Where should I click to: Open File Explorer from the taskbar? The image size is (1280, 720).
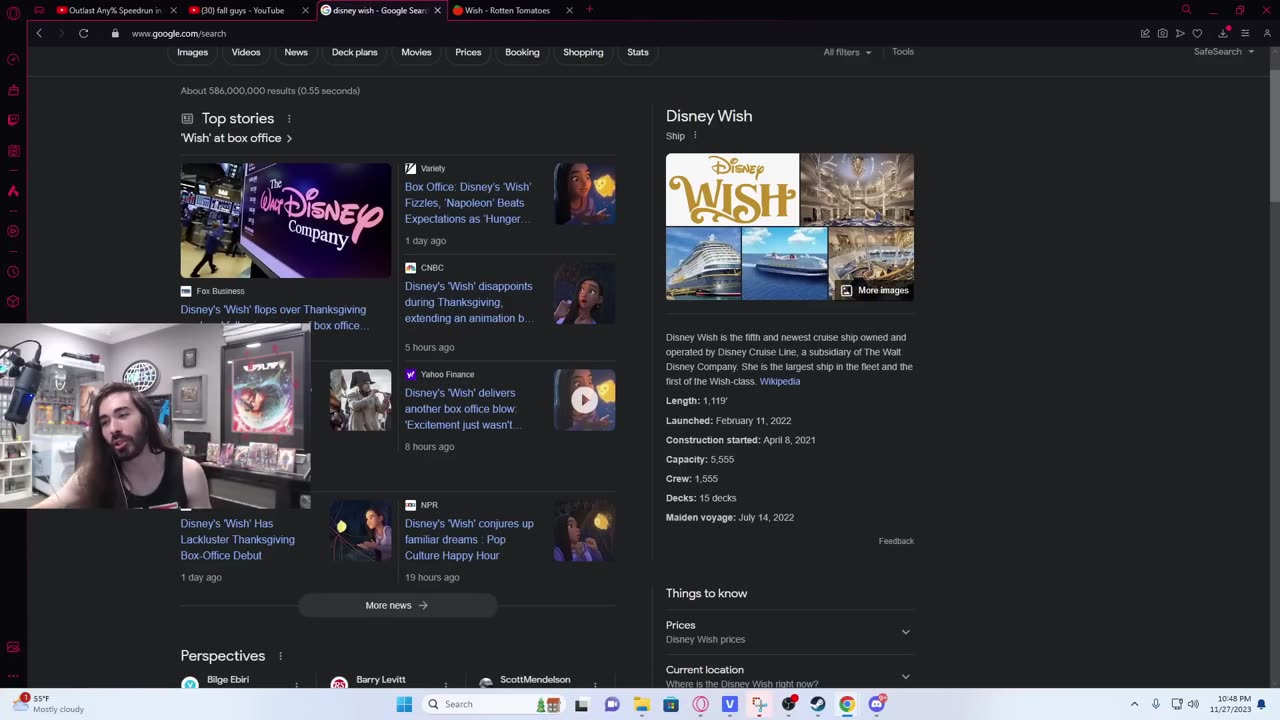click(641, 704)
